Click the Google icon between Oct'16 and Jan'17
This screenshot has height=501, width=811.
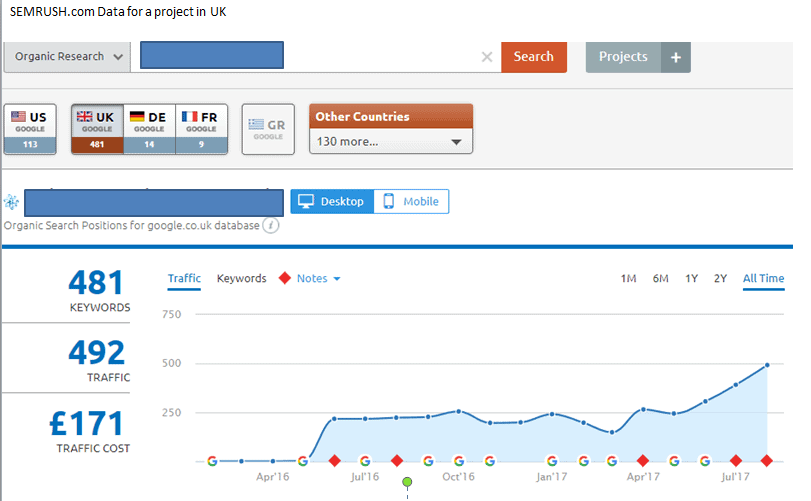(x=490, y=461)
